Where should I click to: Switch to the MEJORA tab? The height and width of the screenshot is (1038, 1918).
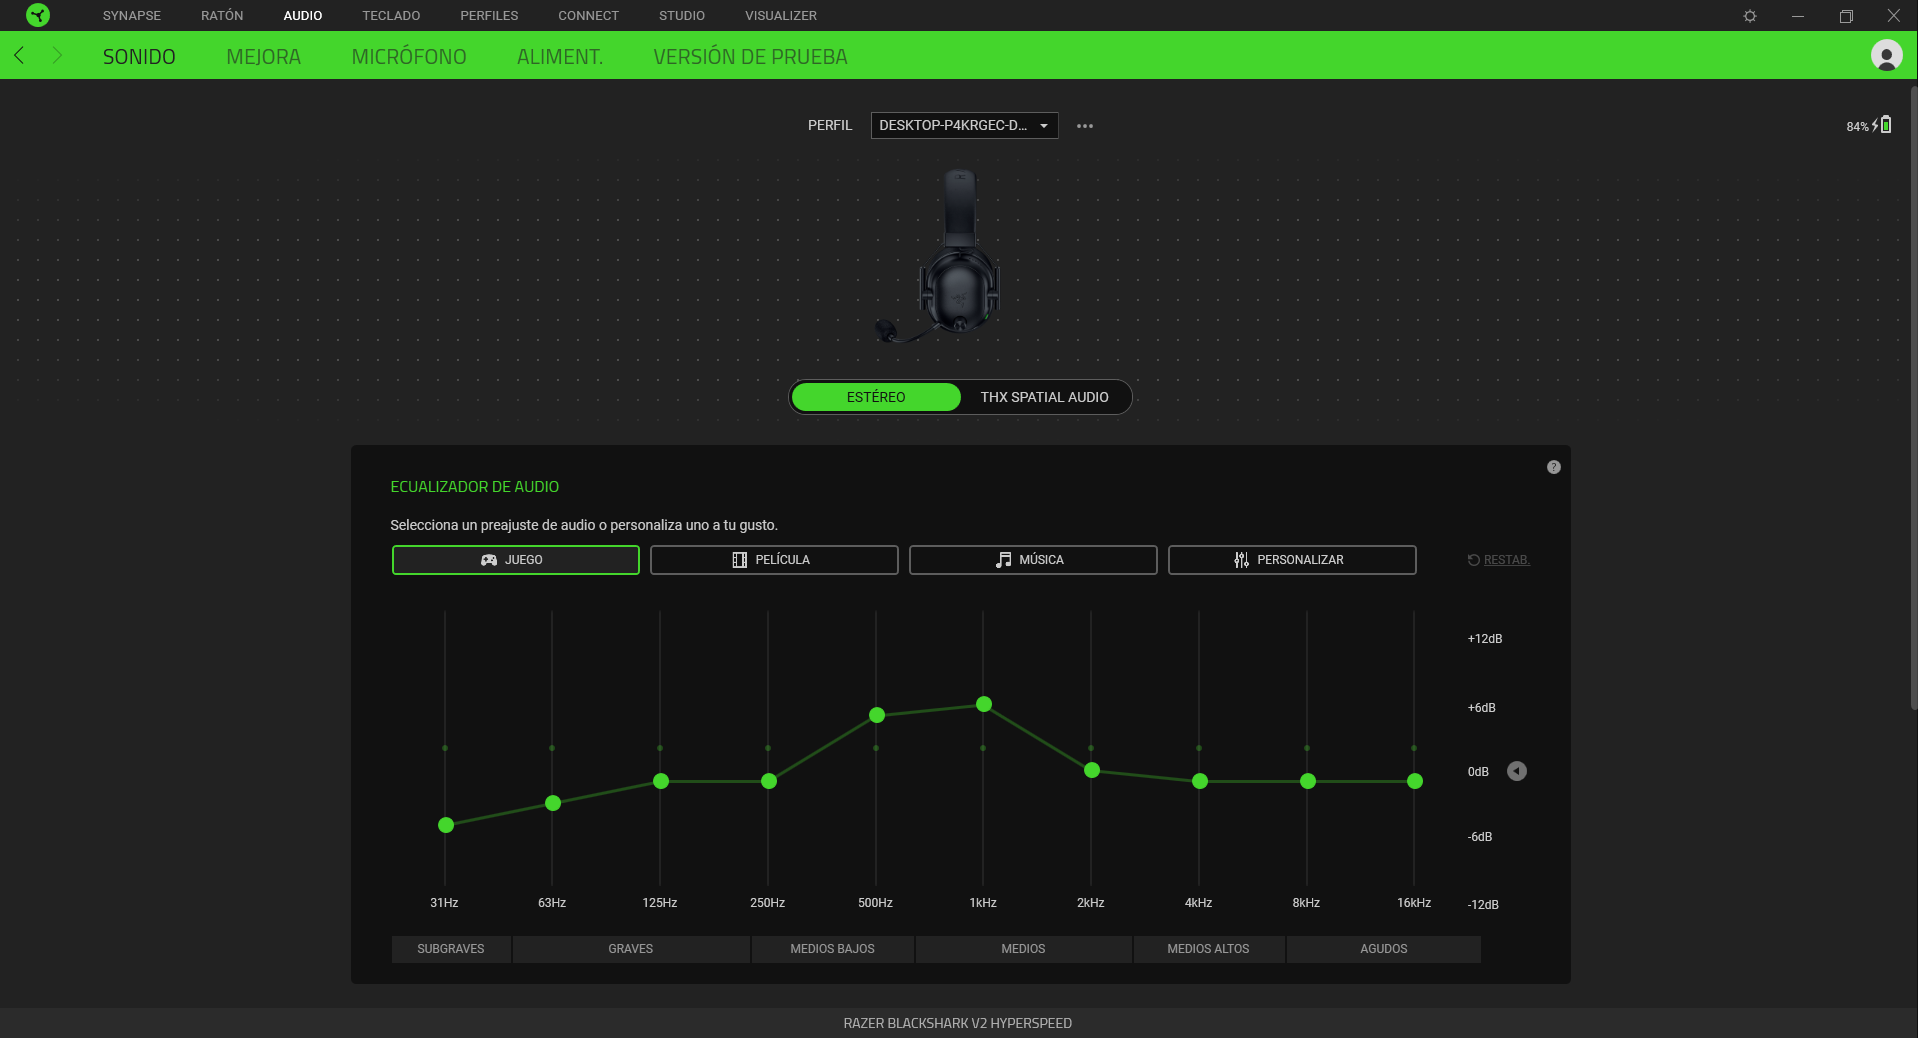263,57
